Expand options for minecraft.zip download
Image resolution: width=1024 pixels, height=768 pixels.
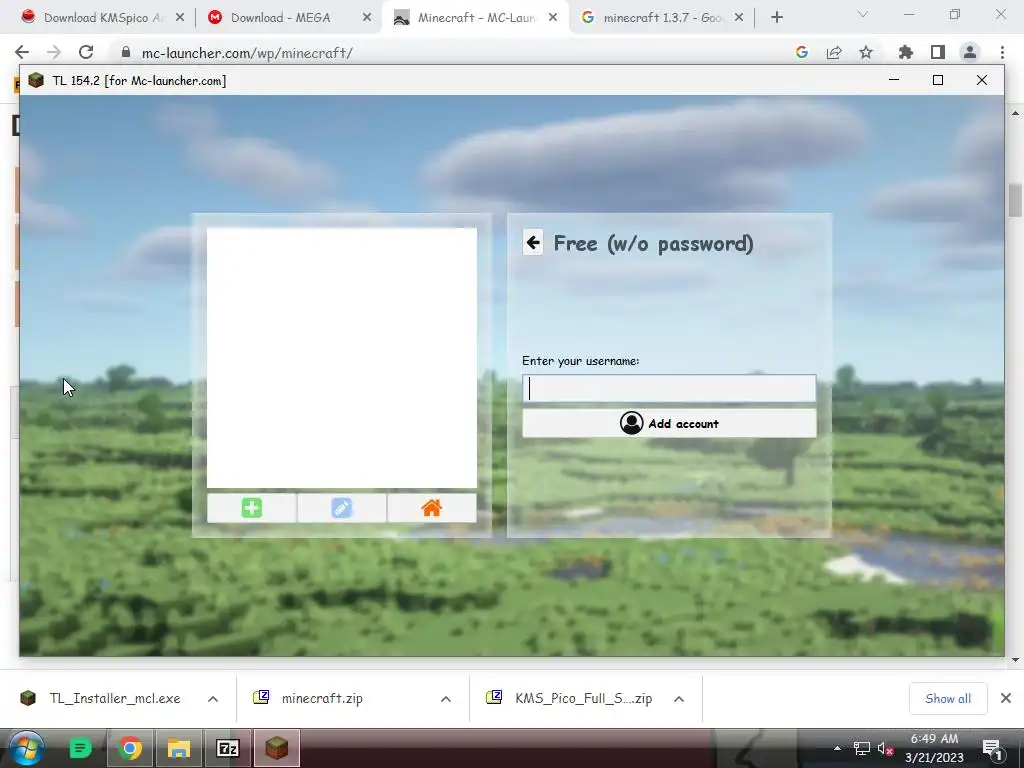pos(446,699)
